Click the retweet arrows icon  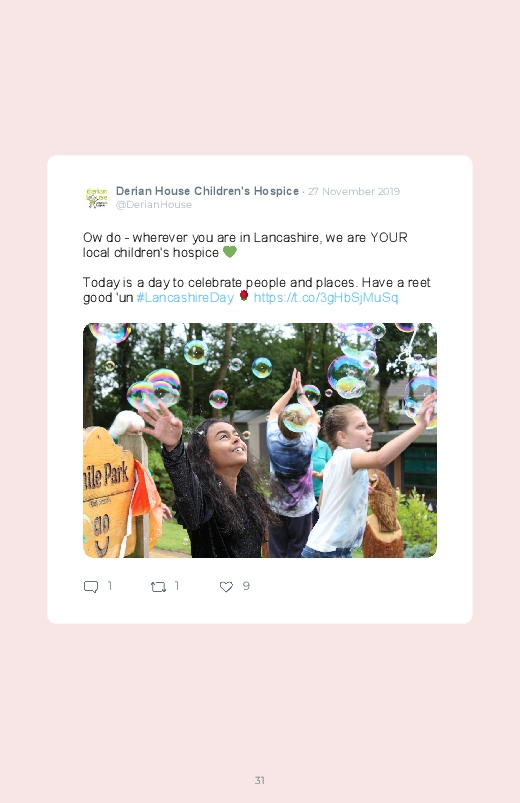(158, 587)
